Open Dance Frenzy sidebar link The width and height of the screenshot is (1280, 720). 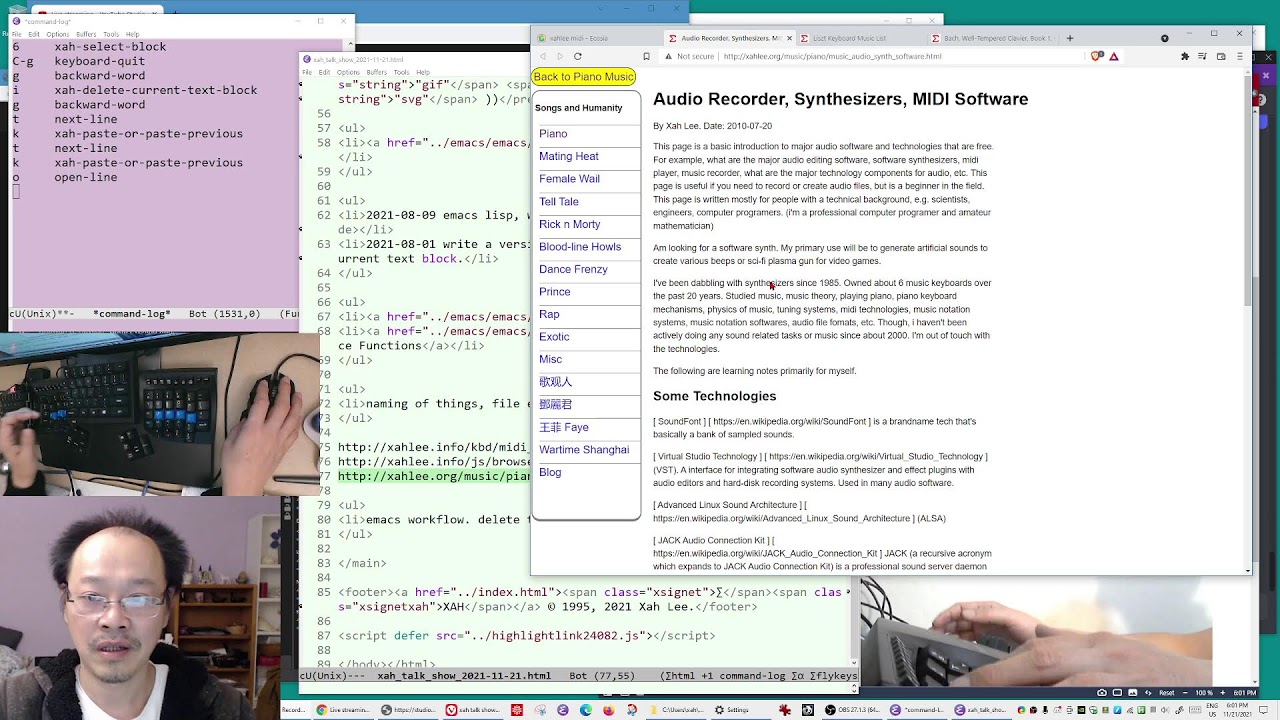pyautogui.click(x=573, y=269)
